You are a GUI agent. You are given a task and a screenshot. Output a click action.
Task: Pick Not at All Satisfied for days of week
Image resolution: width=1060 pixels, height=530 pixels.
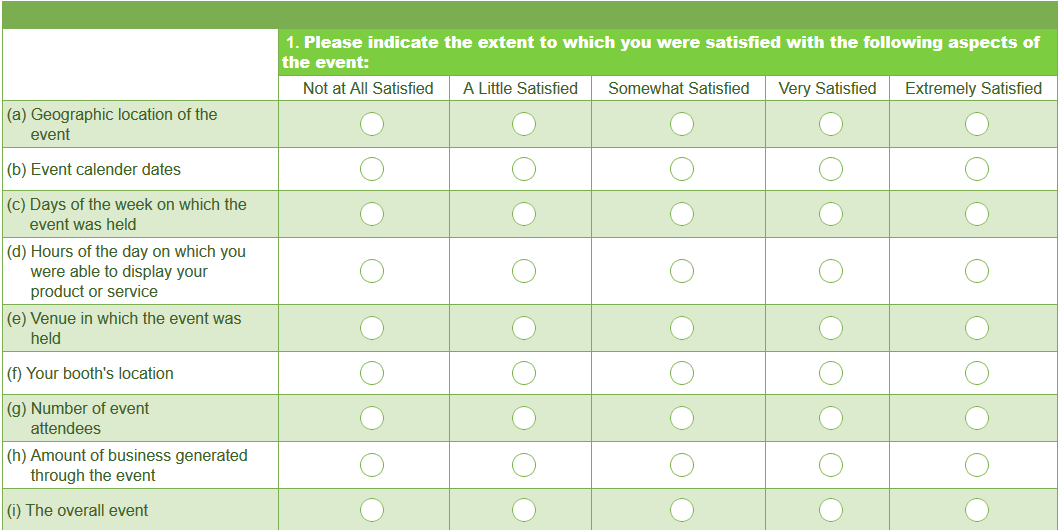pos(372,214)
